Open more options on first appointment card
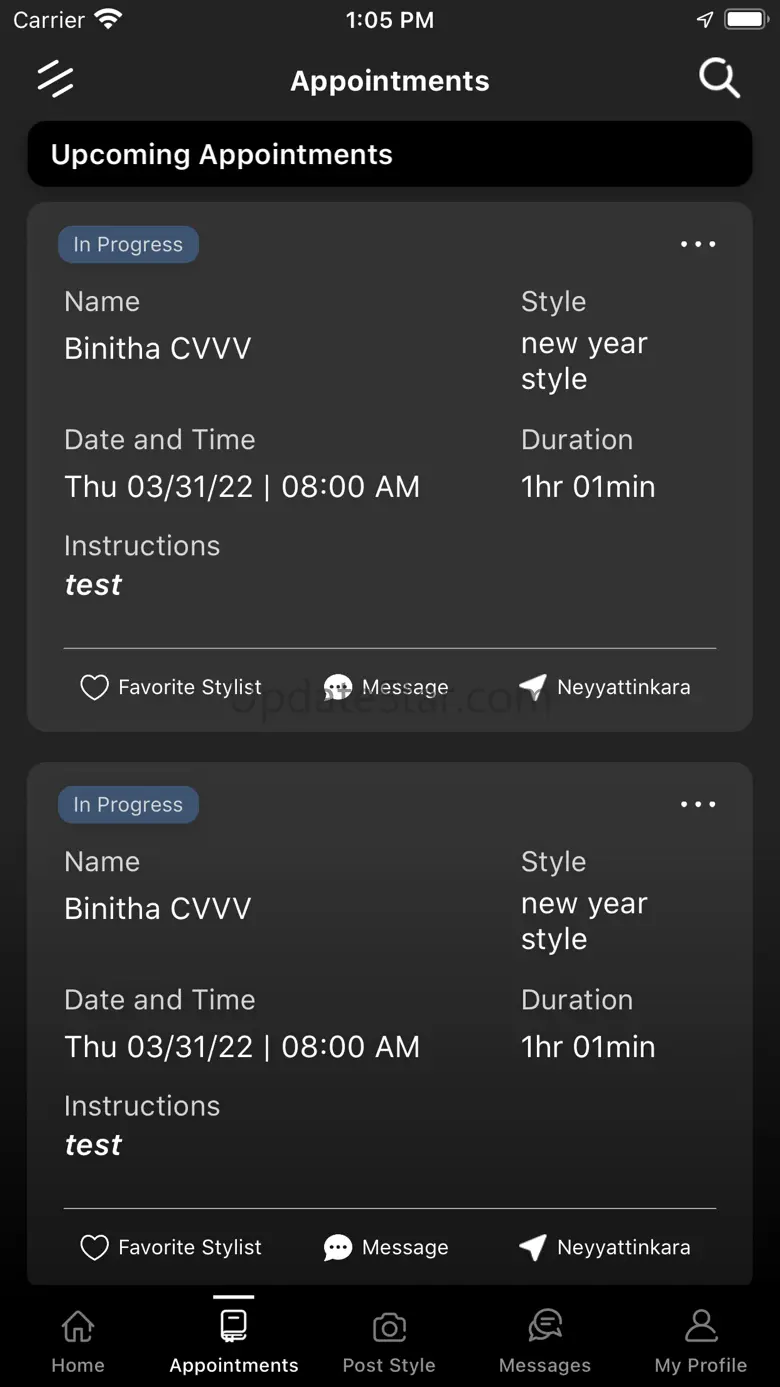The height and width of the screenshot is (1387, 780). tap(698, 244)
